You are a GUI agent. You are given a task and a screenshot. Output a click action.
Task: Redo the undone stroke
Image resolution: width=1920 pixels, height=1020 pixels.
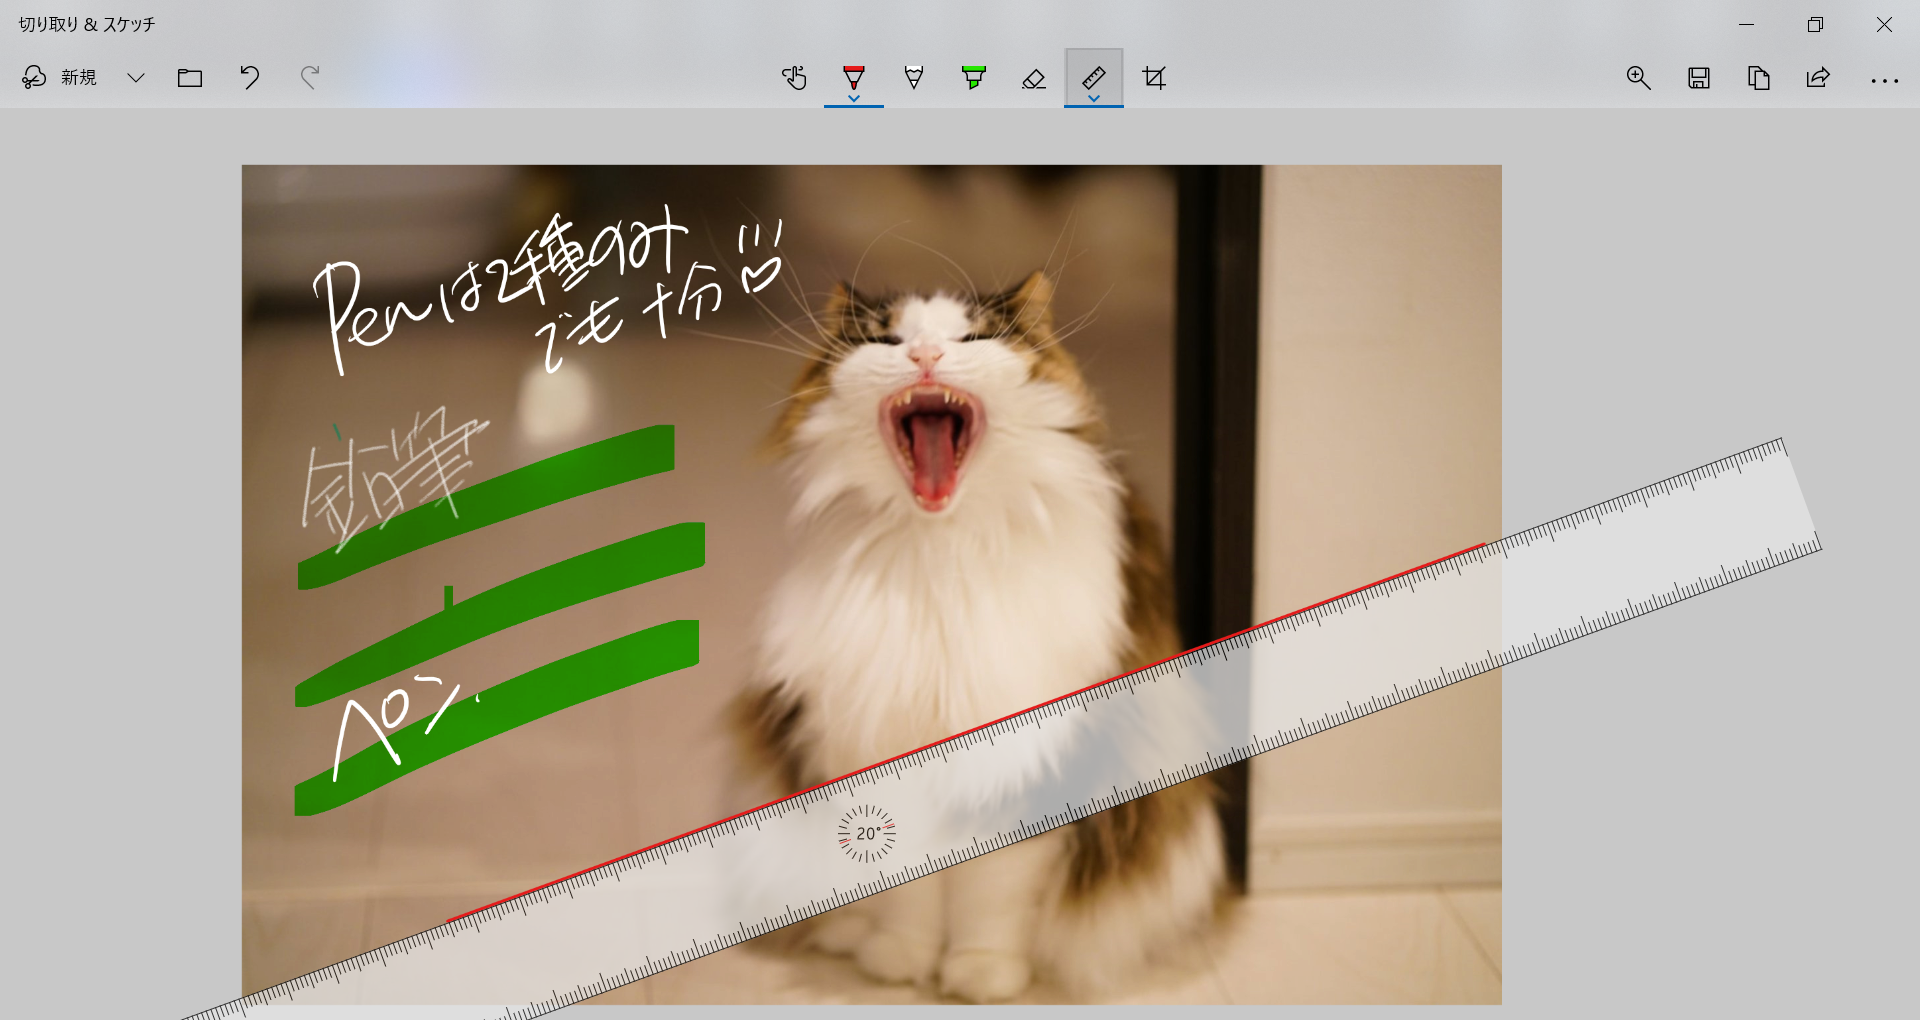click(x=310, y=78)
